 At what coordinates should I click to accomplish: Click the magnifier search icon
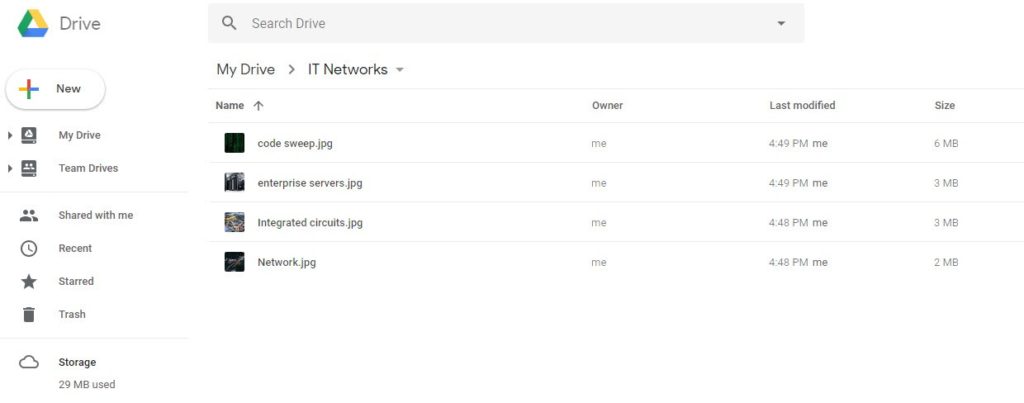(x=229, y=23)
